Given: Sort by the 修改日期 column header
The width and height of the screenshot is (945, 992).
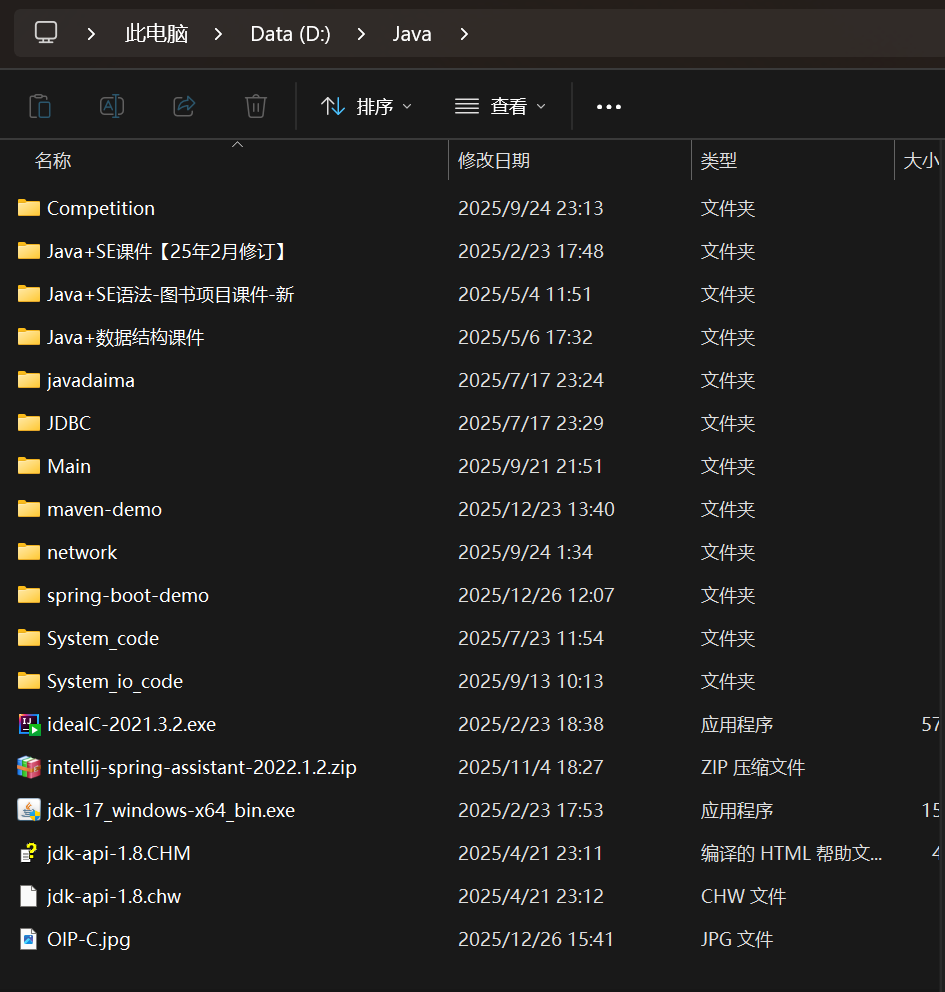Looking at the screenshot, I should [x=494, y=160].
